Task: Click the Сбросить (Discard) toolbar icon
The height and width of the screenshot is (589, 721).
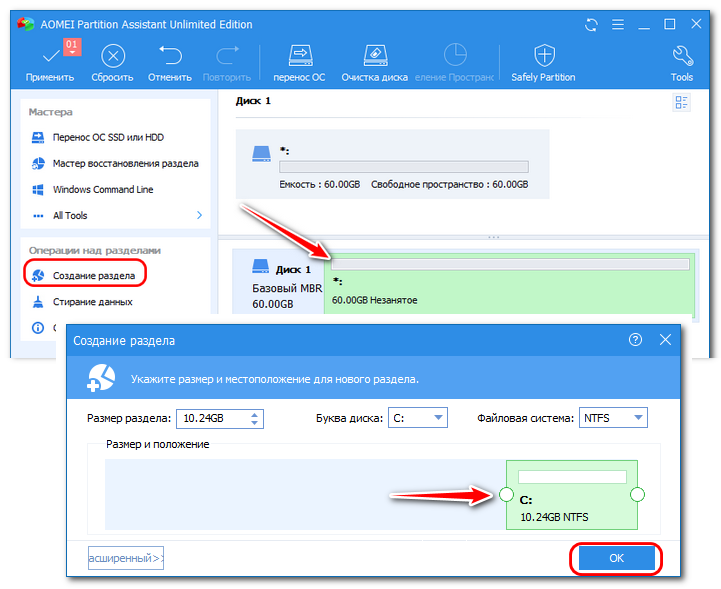Action: pyautogui.click(x=113, y=56)
